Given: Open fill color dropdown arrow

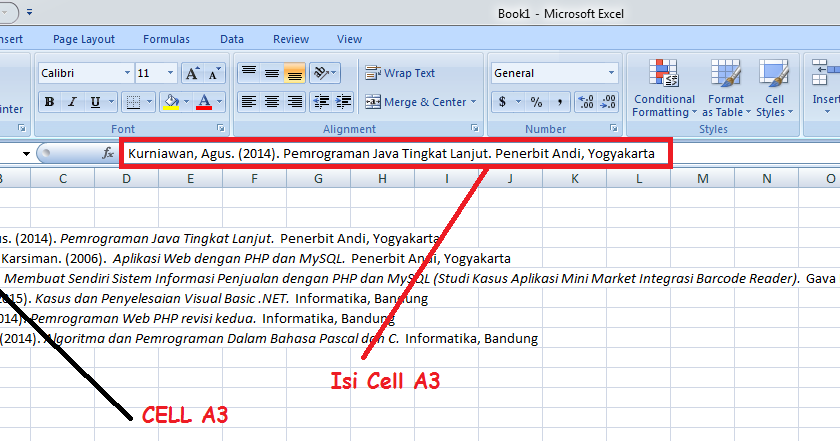Looking at the screenshot, I should [186, 102].
